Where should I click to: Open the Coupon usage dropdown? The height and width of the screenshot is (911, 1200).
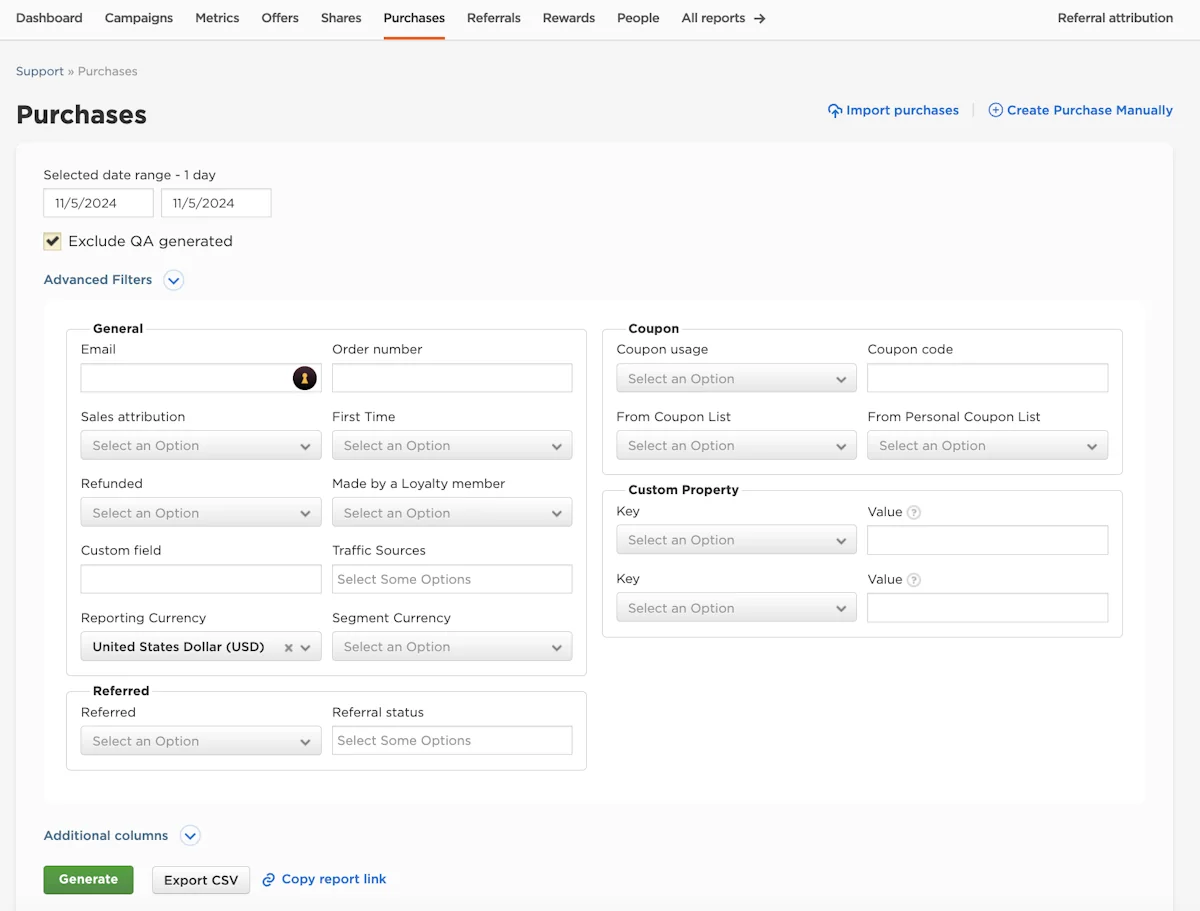[737, 379]
